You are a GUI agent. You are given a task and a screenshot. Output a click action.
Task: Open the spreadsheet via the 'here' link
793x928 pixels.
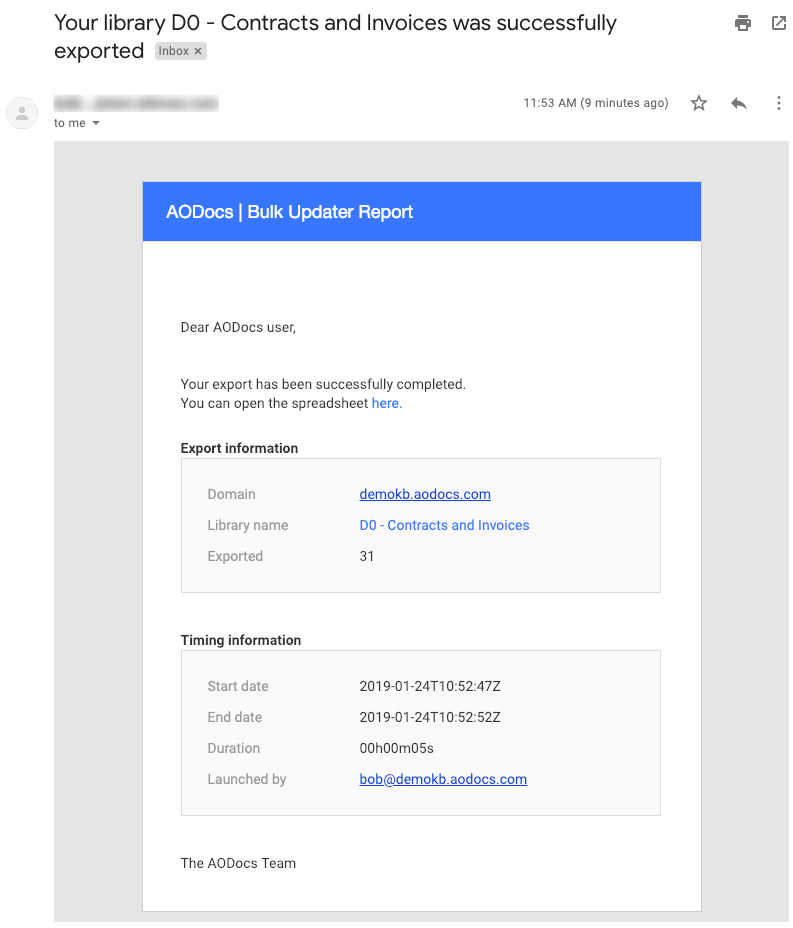pos(386,403)
